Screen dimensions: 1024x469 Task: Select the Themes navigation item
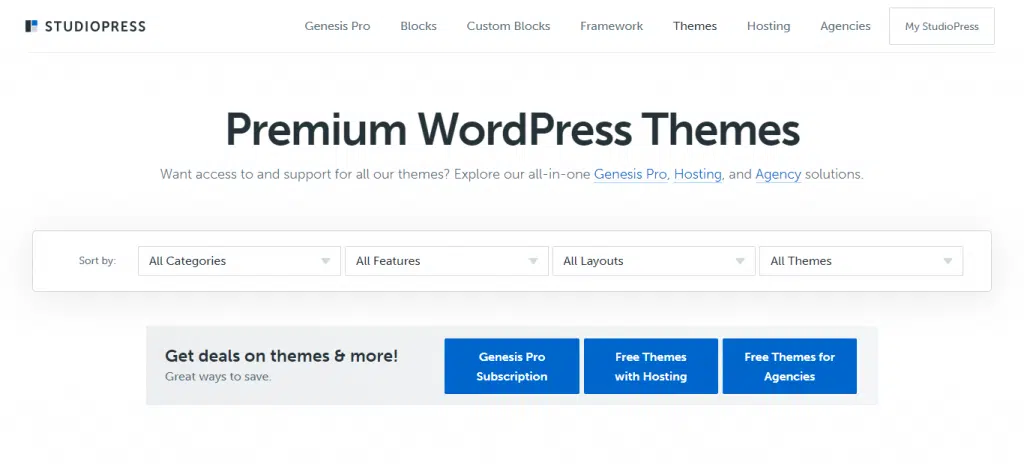[x=695, y=26]
